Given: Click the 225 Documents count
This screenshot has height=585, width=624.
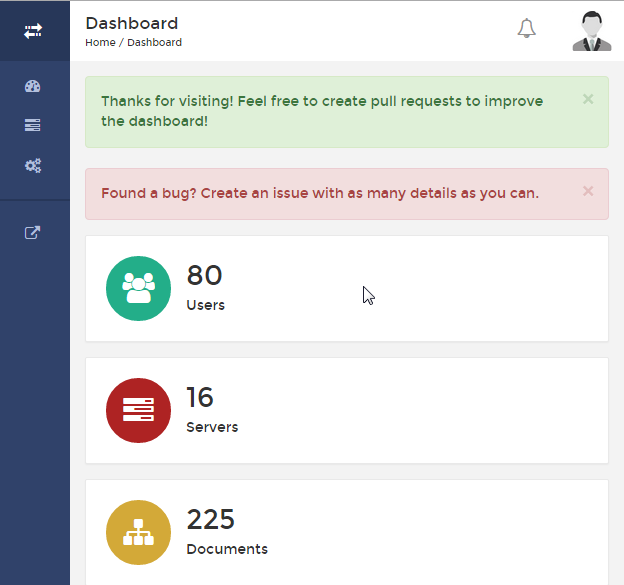Looking at the screenshot, I should [210, 520].
